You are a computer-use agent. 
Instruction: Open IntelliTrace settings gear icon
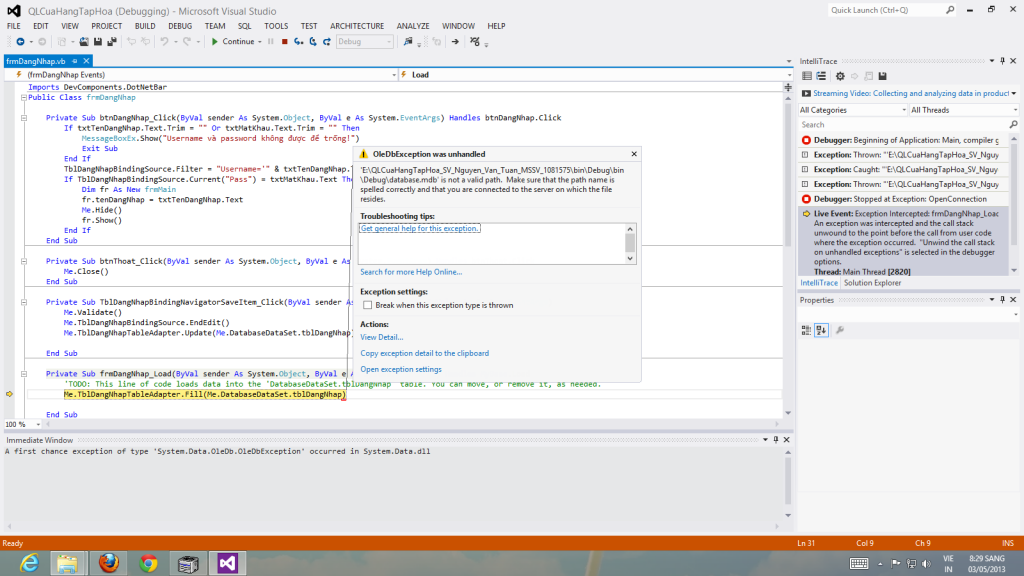[840, 76]
